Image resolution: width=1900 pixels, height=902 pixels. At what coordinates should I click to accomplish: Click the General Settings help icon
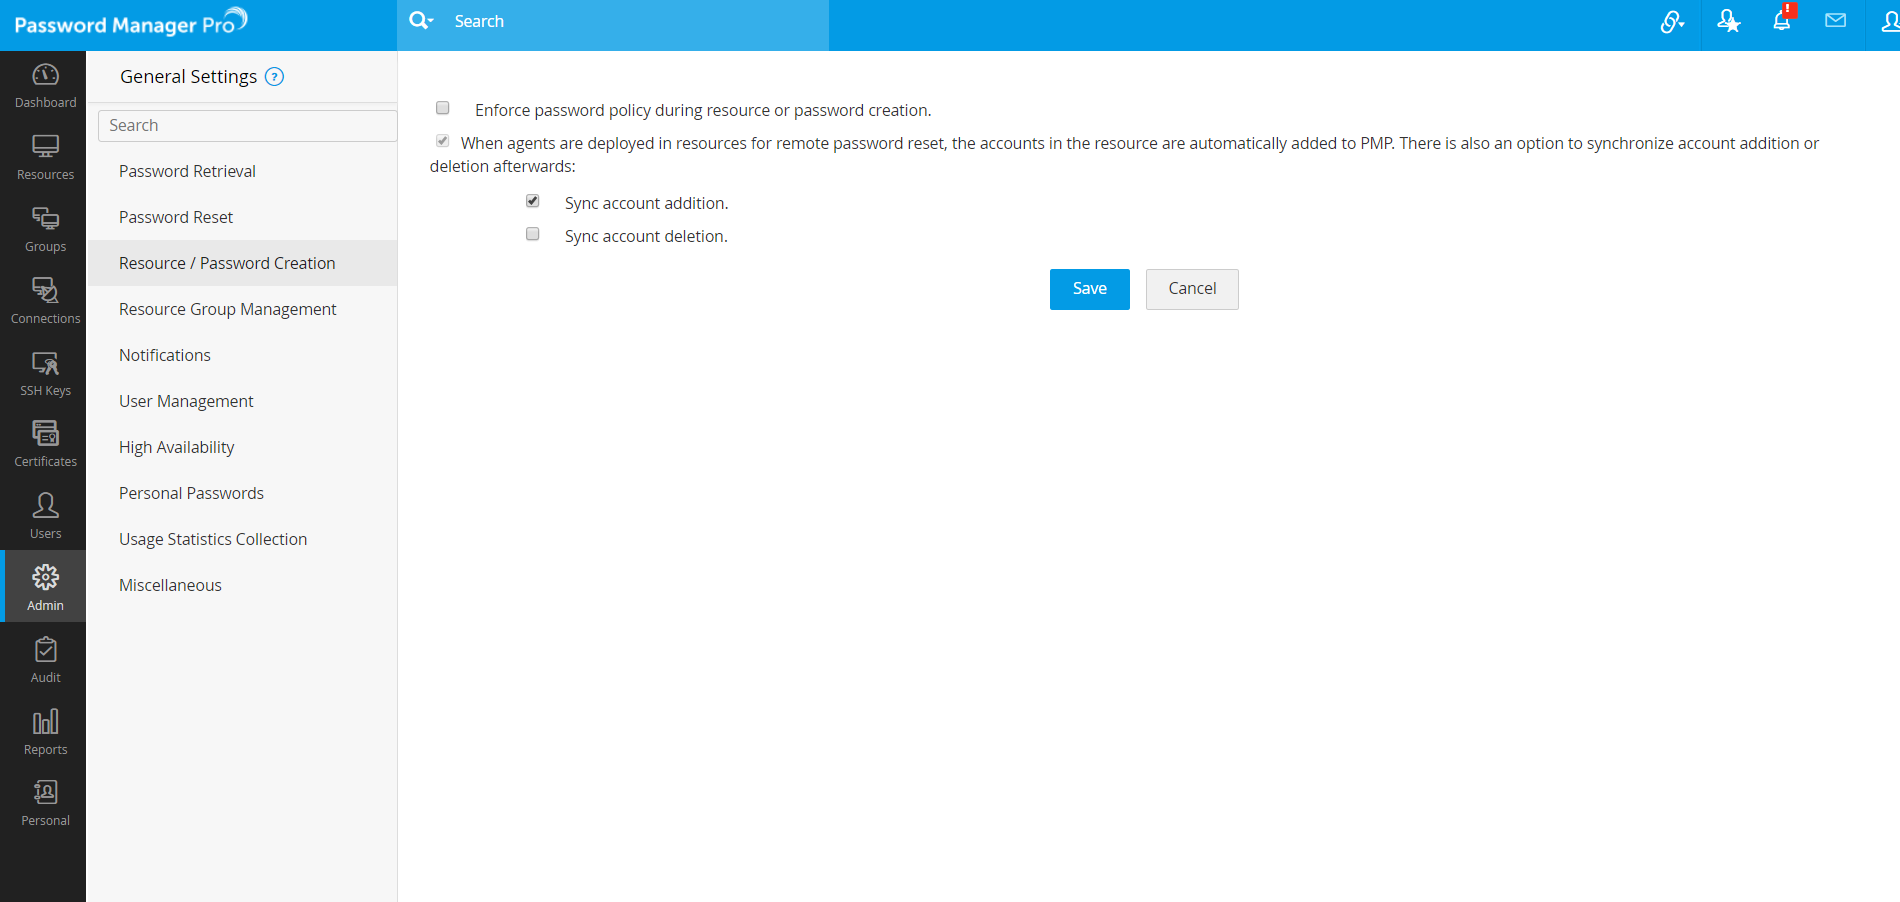(274, 77)
